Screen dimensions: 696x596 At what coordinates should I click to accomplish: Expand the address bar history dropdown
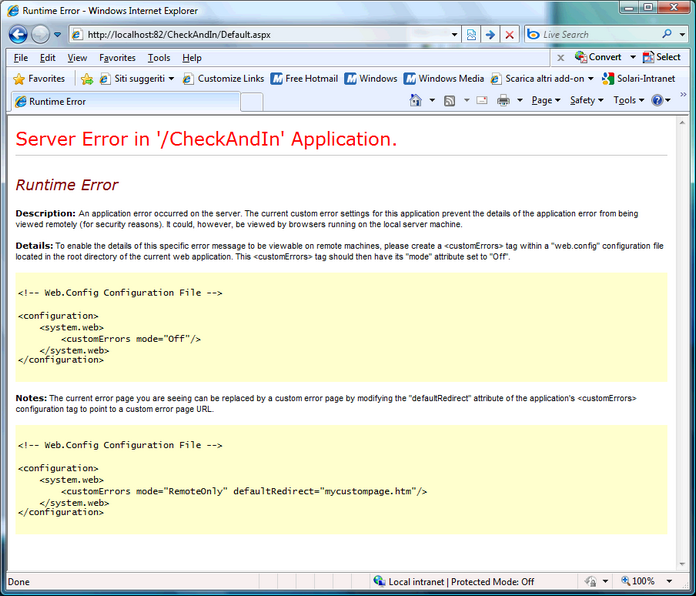point(455,35)
